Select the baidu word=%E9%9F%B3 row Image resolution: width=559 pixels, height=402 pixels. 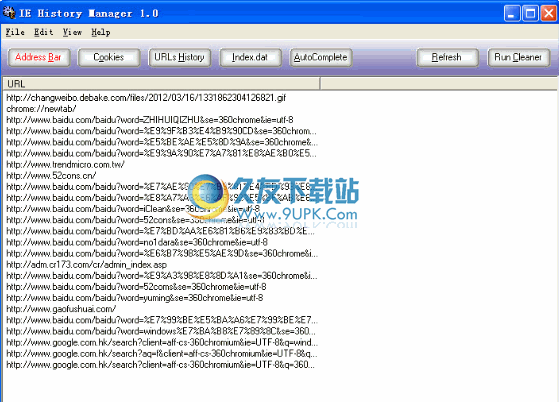point(161,131)
